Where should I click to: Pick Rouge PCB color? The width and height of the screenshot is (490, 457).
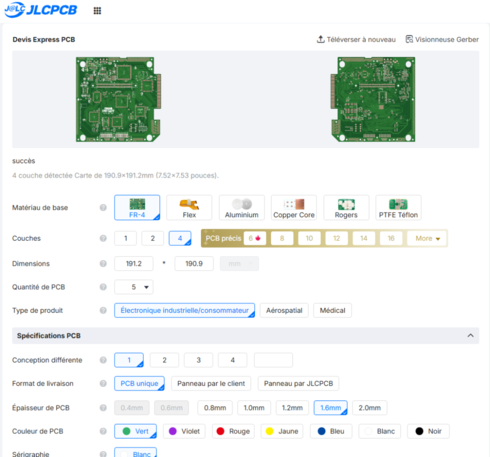tap(233, 431)
